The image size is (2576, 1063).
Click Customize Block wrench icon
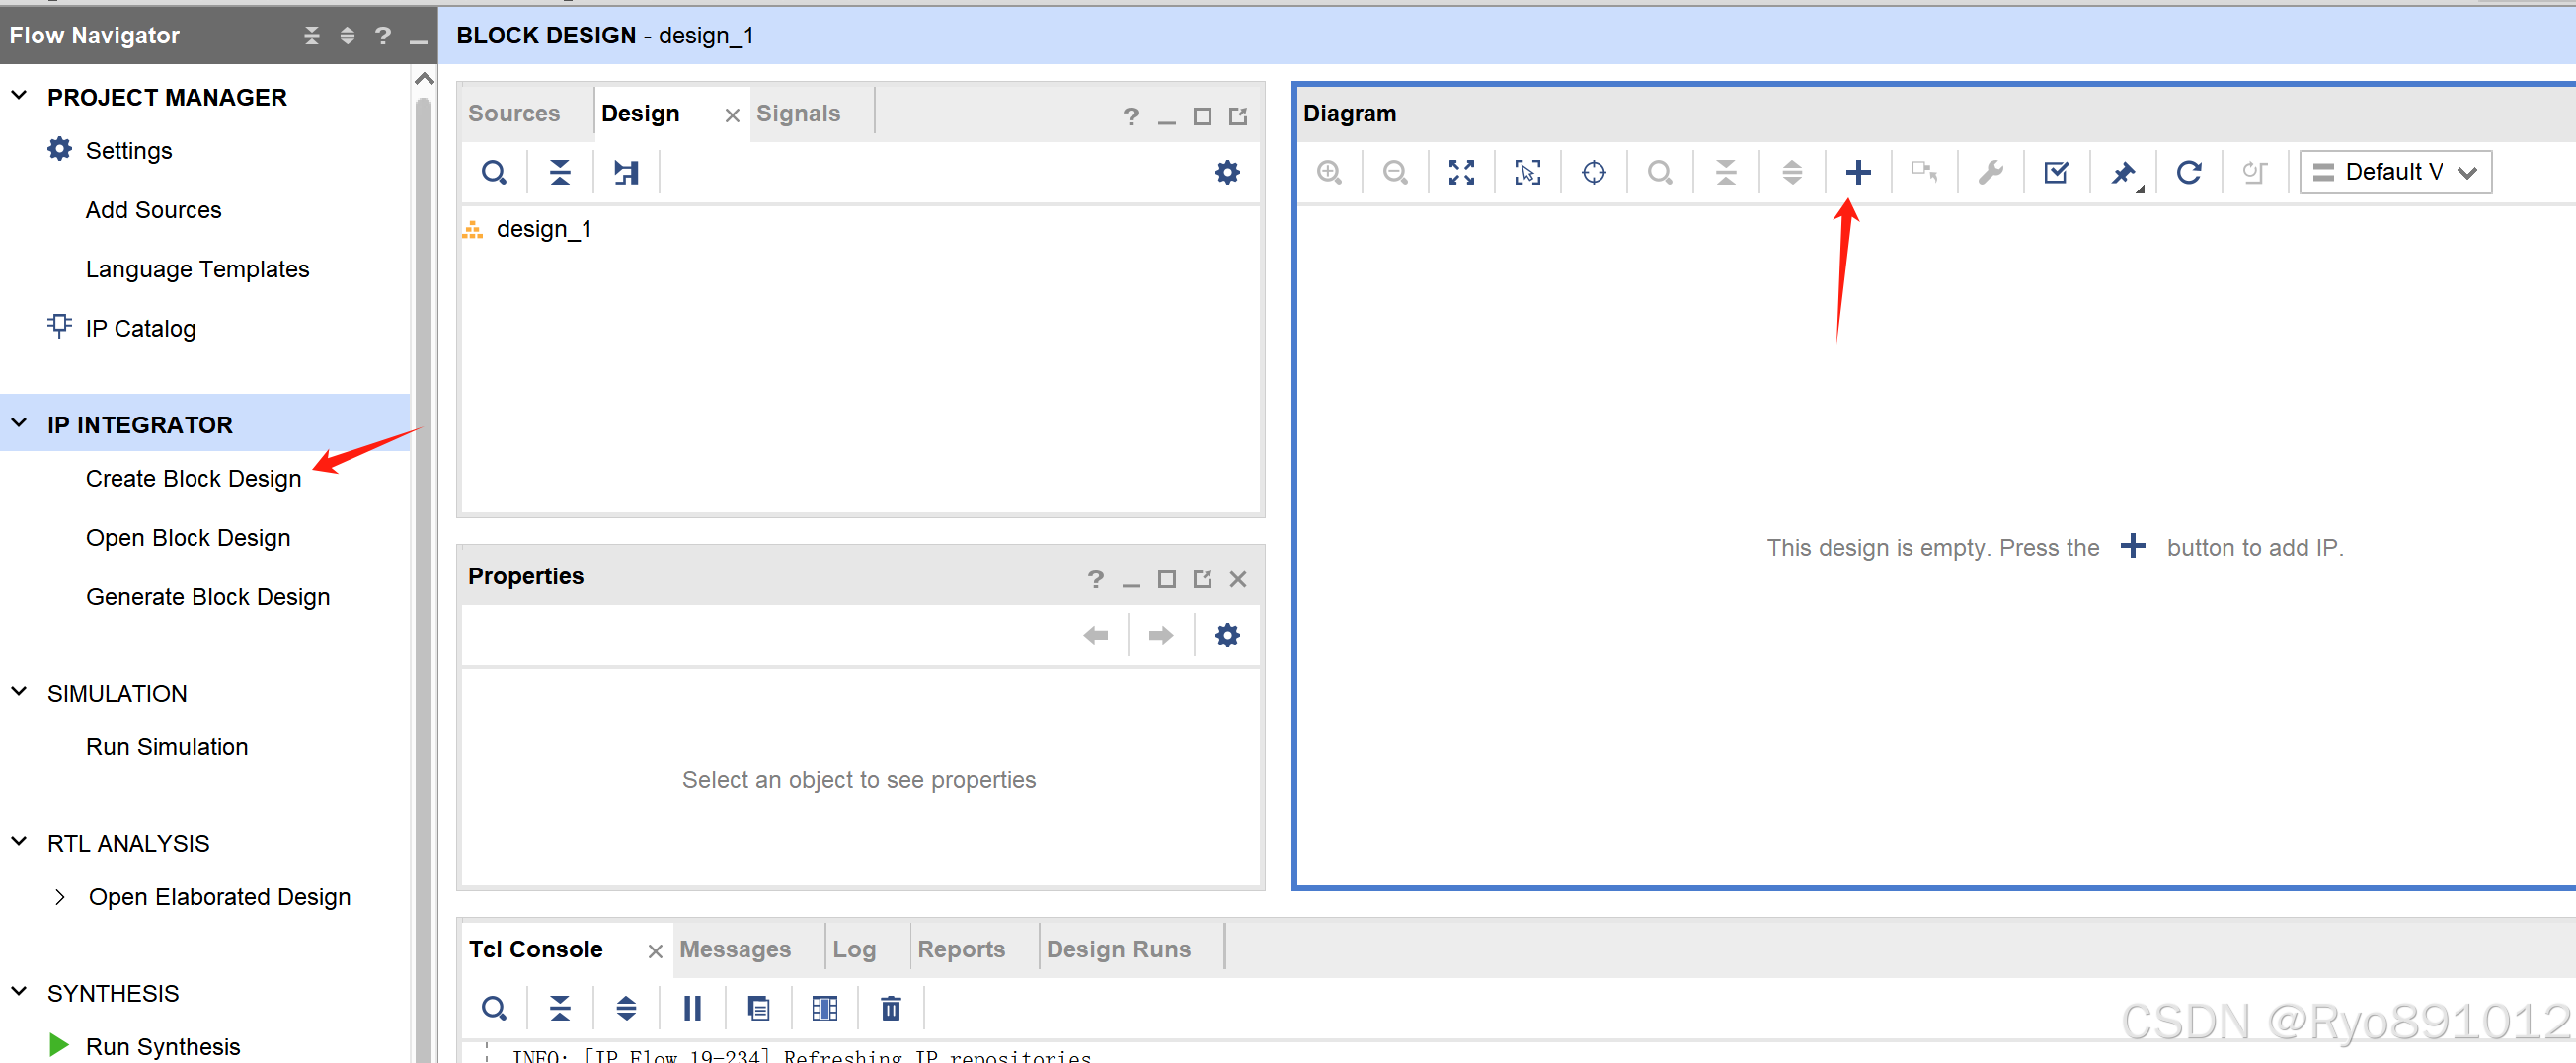pos(1990,172)
